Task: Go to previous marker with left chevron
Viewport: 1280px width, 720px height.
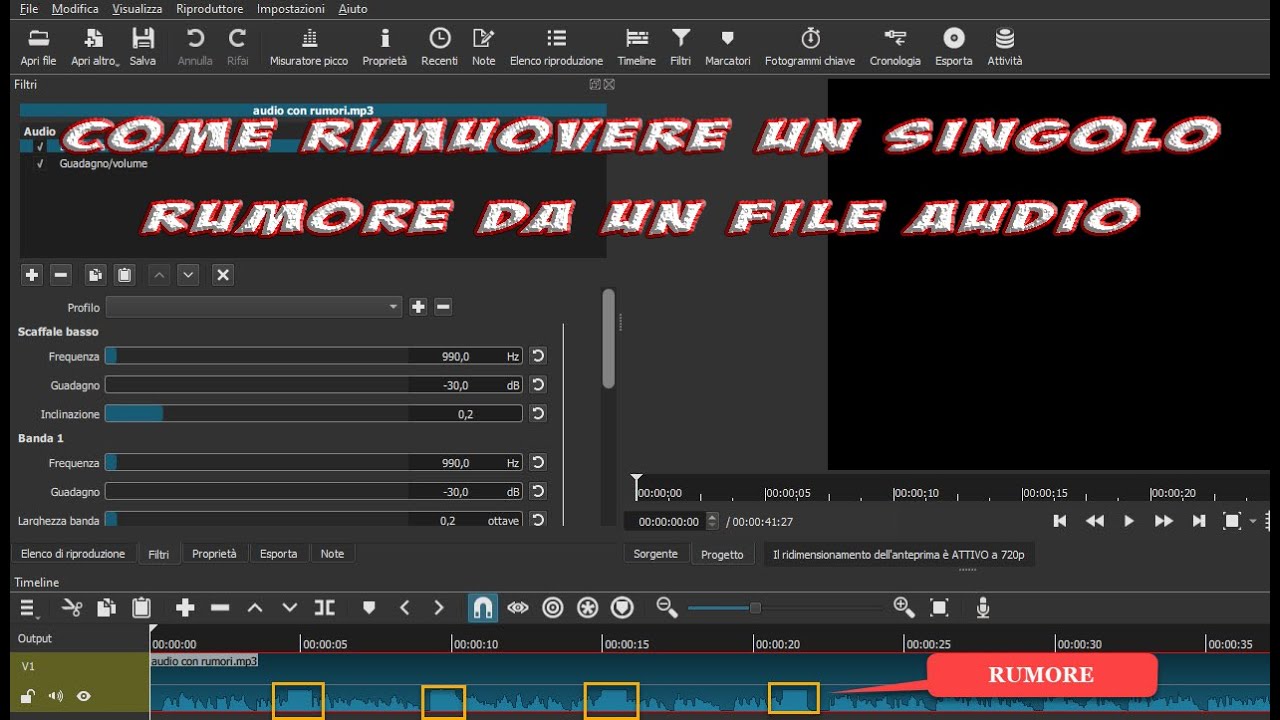Action: pyautogui.click(x=405, y=607)
